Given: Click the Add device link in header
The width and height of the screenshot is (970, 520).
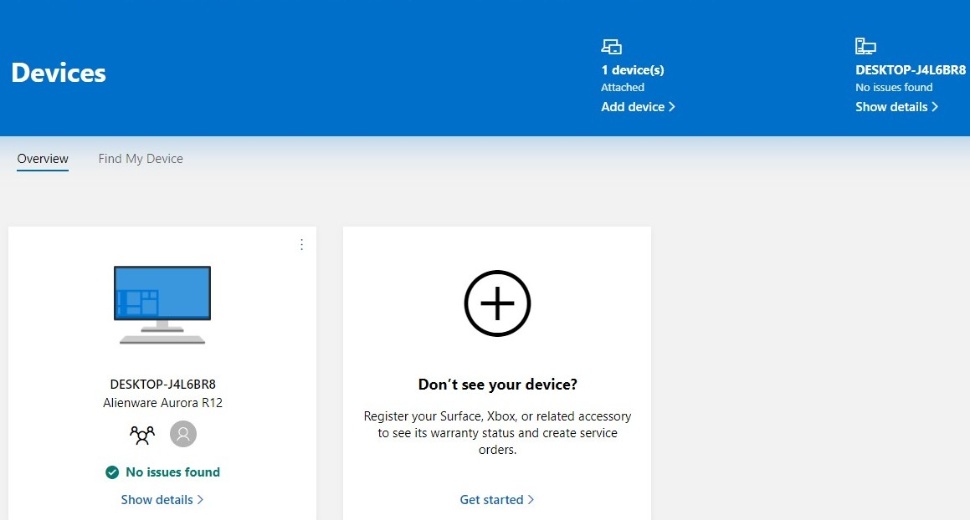Looking at the screenshot, I should [638, 107].
